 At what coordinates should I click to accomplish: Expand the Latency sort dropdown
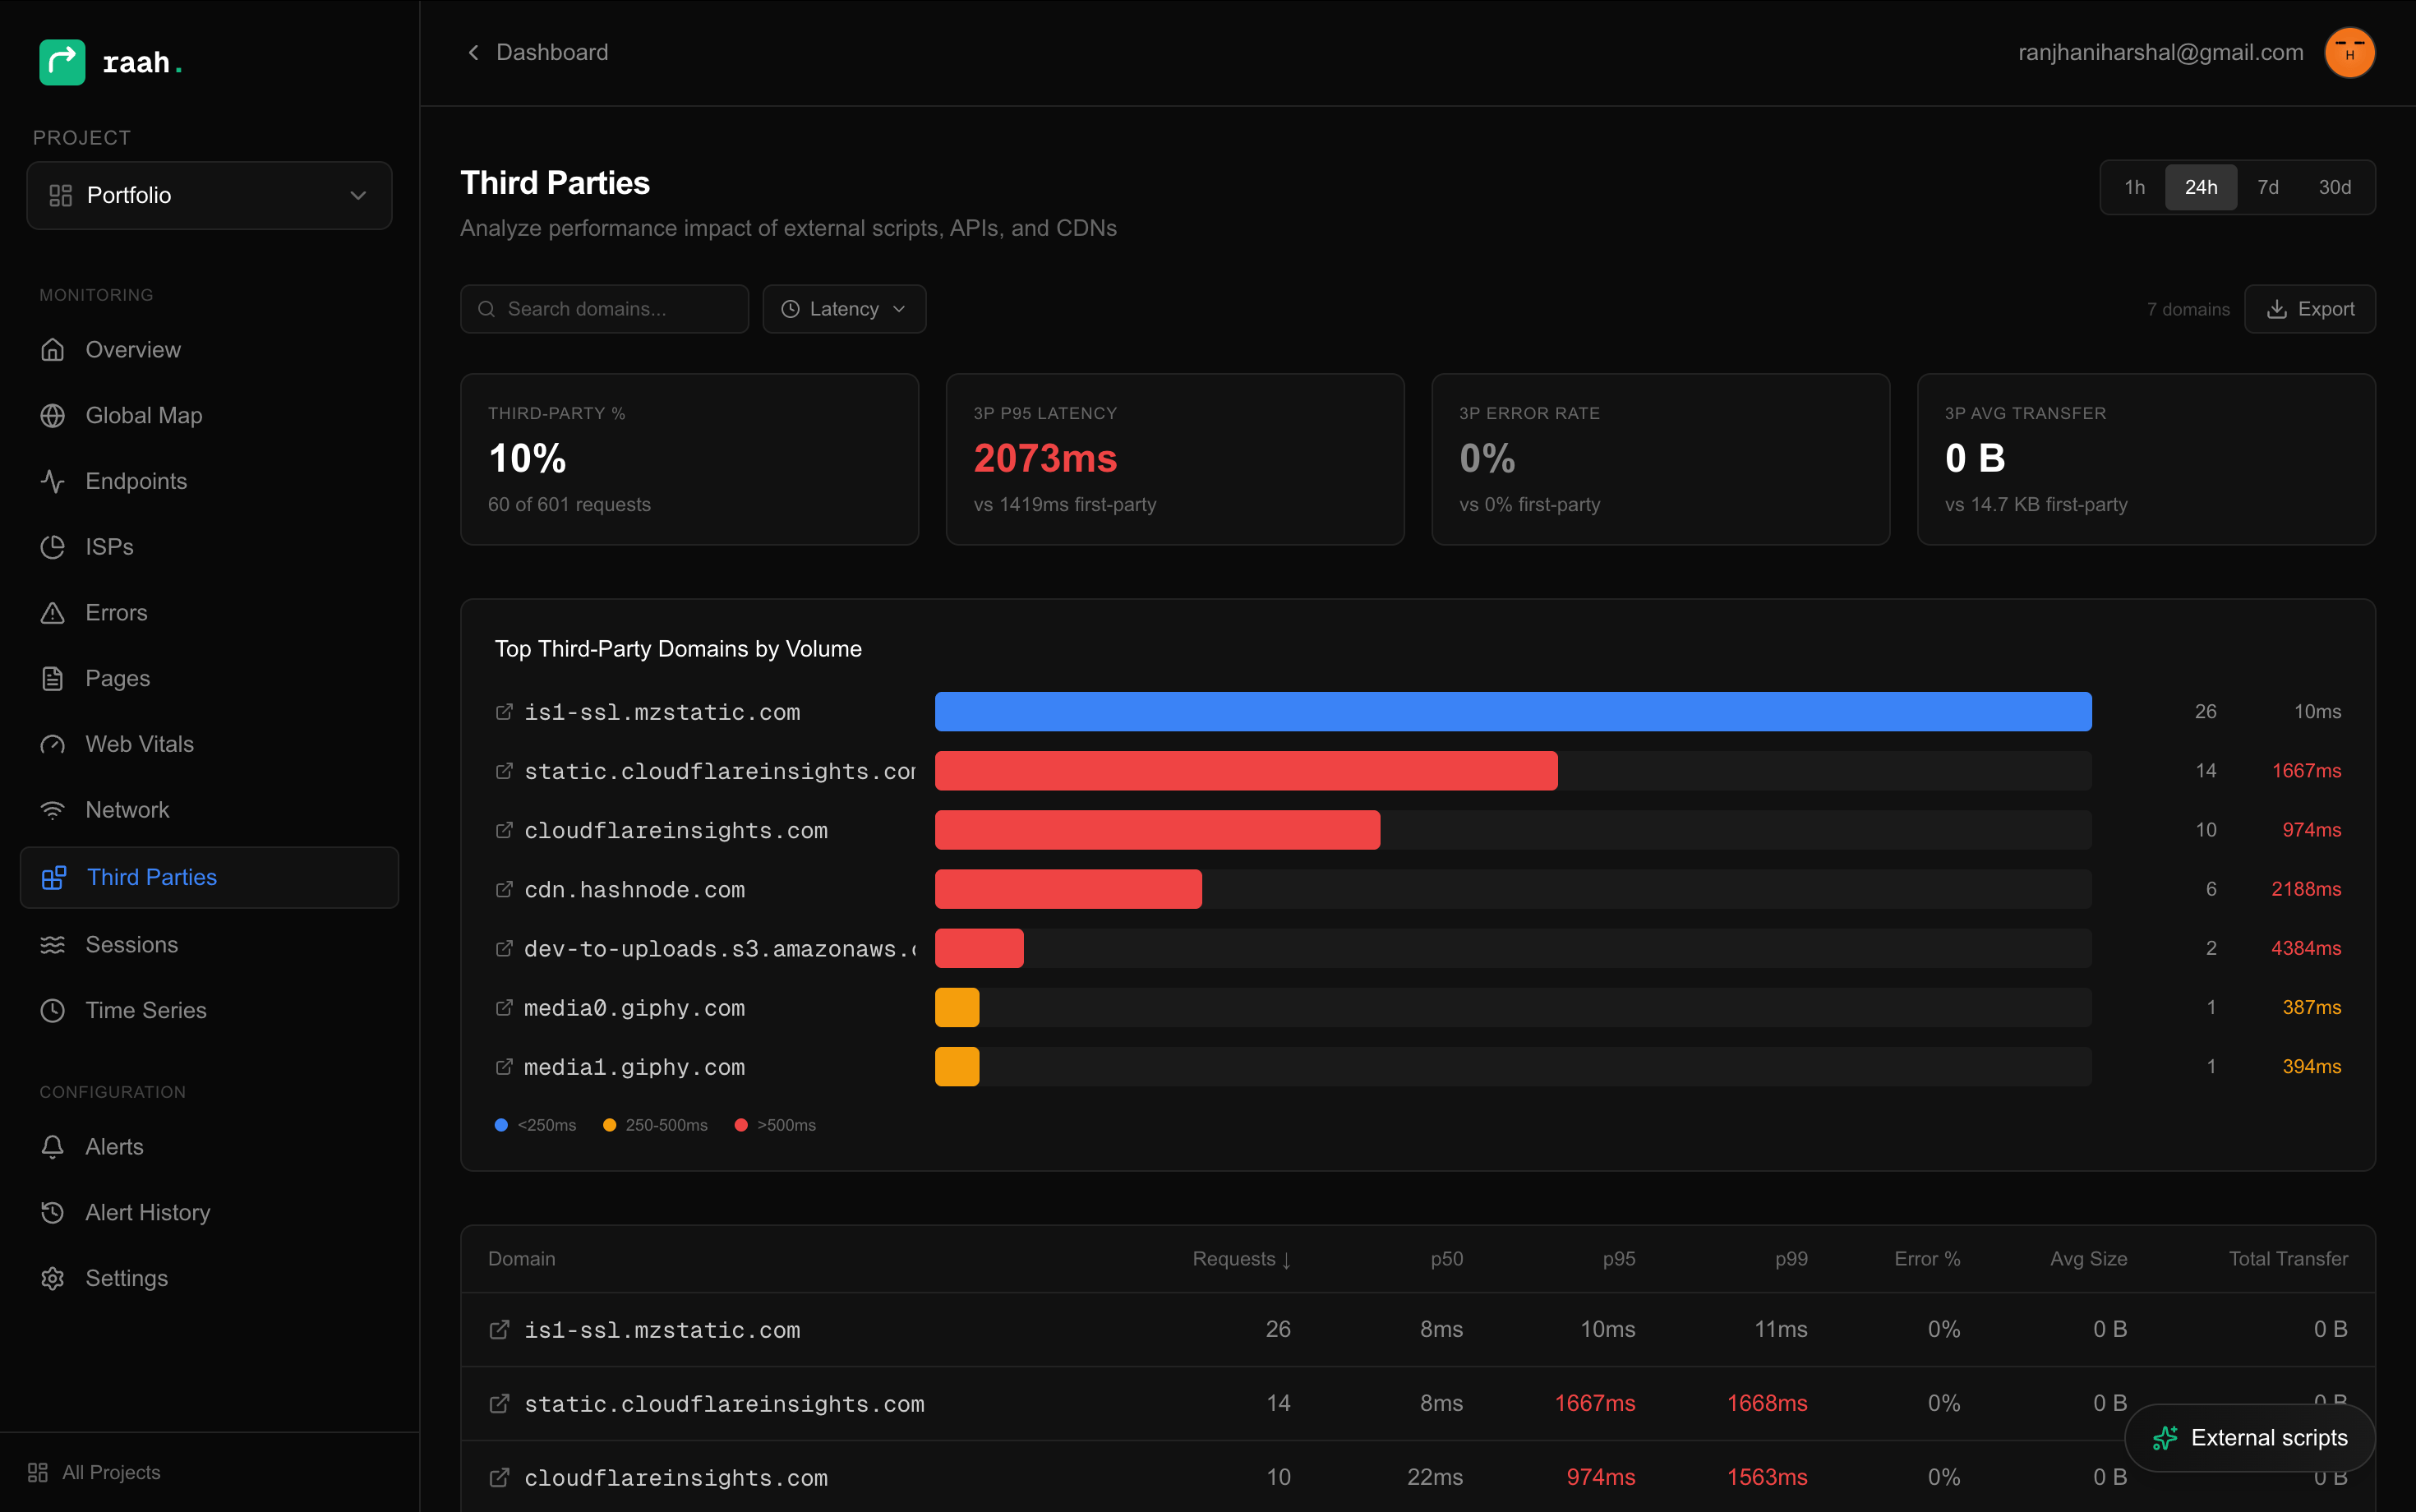coord(844,309)
